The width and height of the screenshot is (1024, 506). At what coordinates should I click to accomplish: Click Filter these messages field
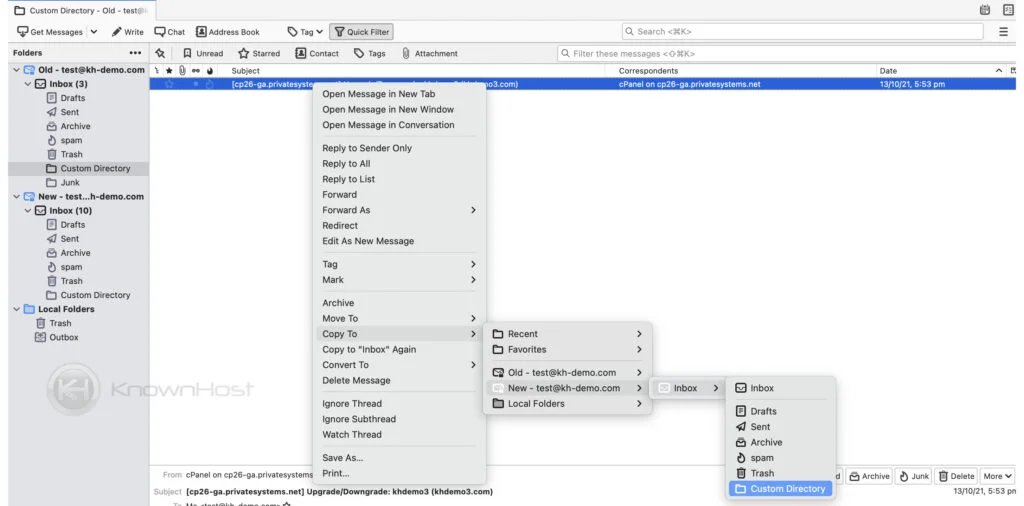point(787,54)
